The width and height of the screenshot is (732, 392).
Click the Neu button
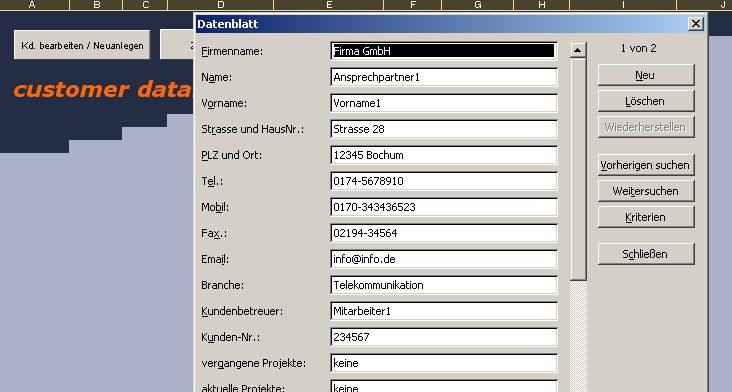646,75
